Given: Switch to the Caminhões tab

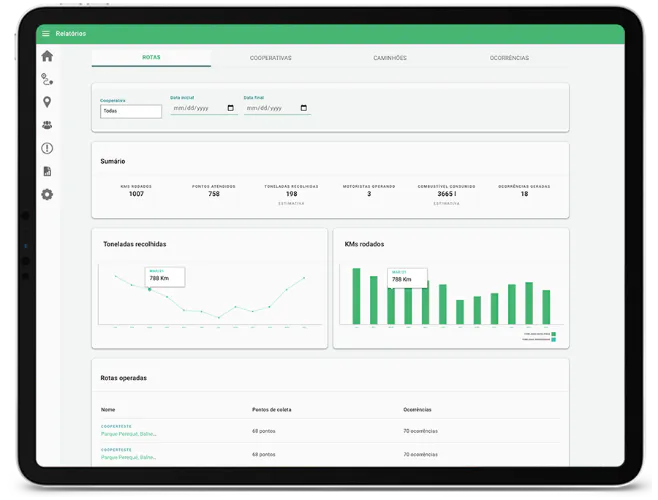Looking at the screenshot, I should click(x=390, y=58).
